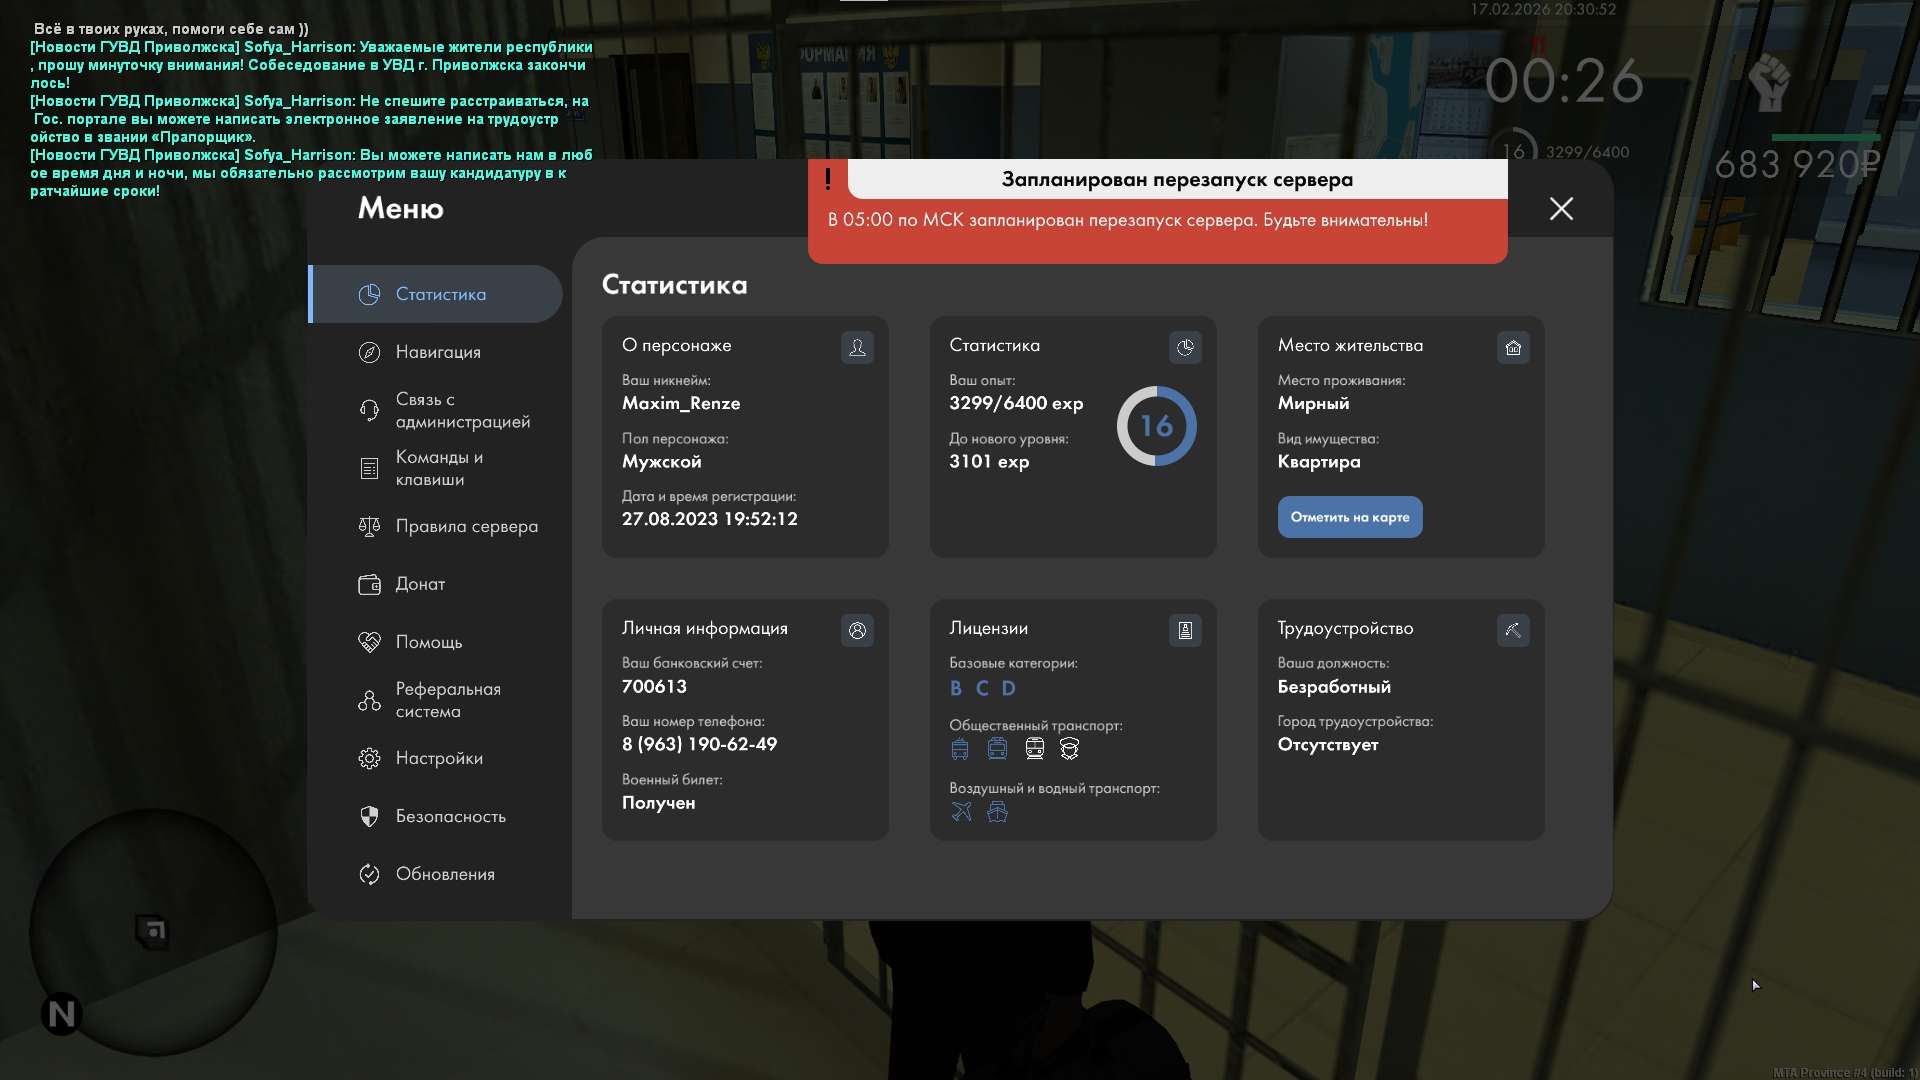Click the boat license icon
The width and height of the screenshot is (1920, 1080).
997,811
